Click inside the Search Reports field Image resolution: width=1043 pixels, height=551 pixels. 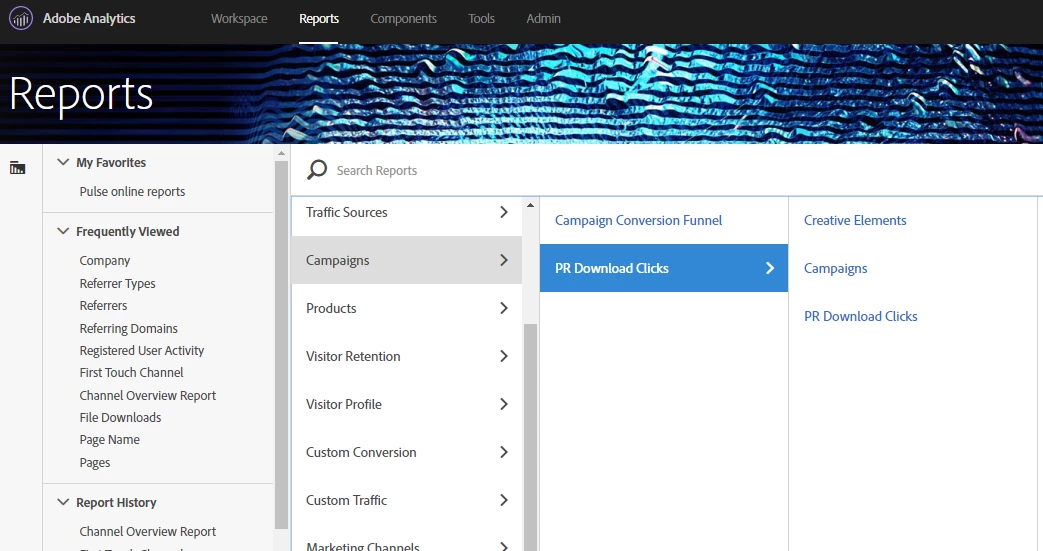pos(665,170)
